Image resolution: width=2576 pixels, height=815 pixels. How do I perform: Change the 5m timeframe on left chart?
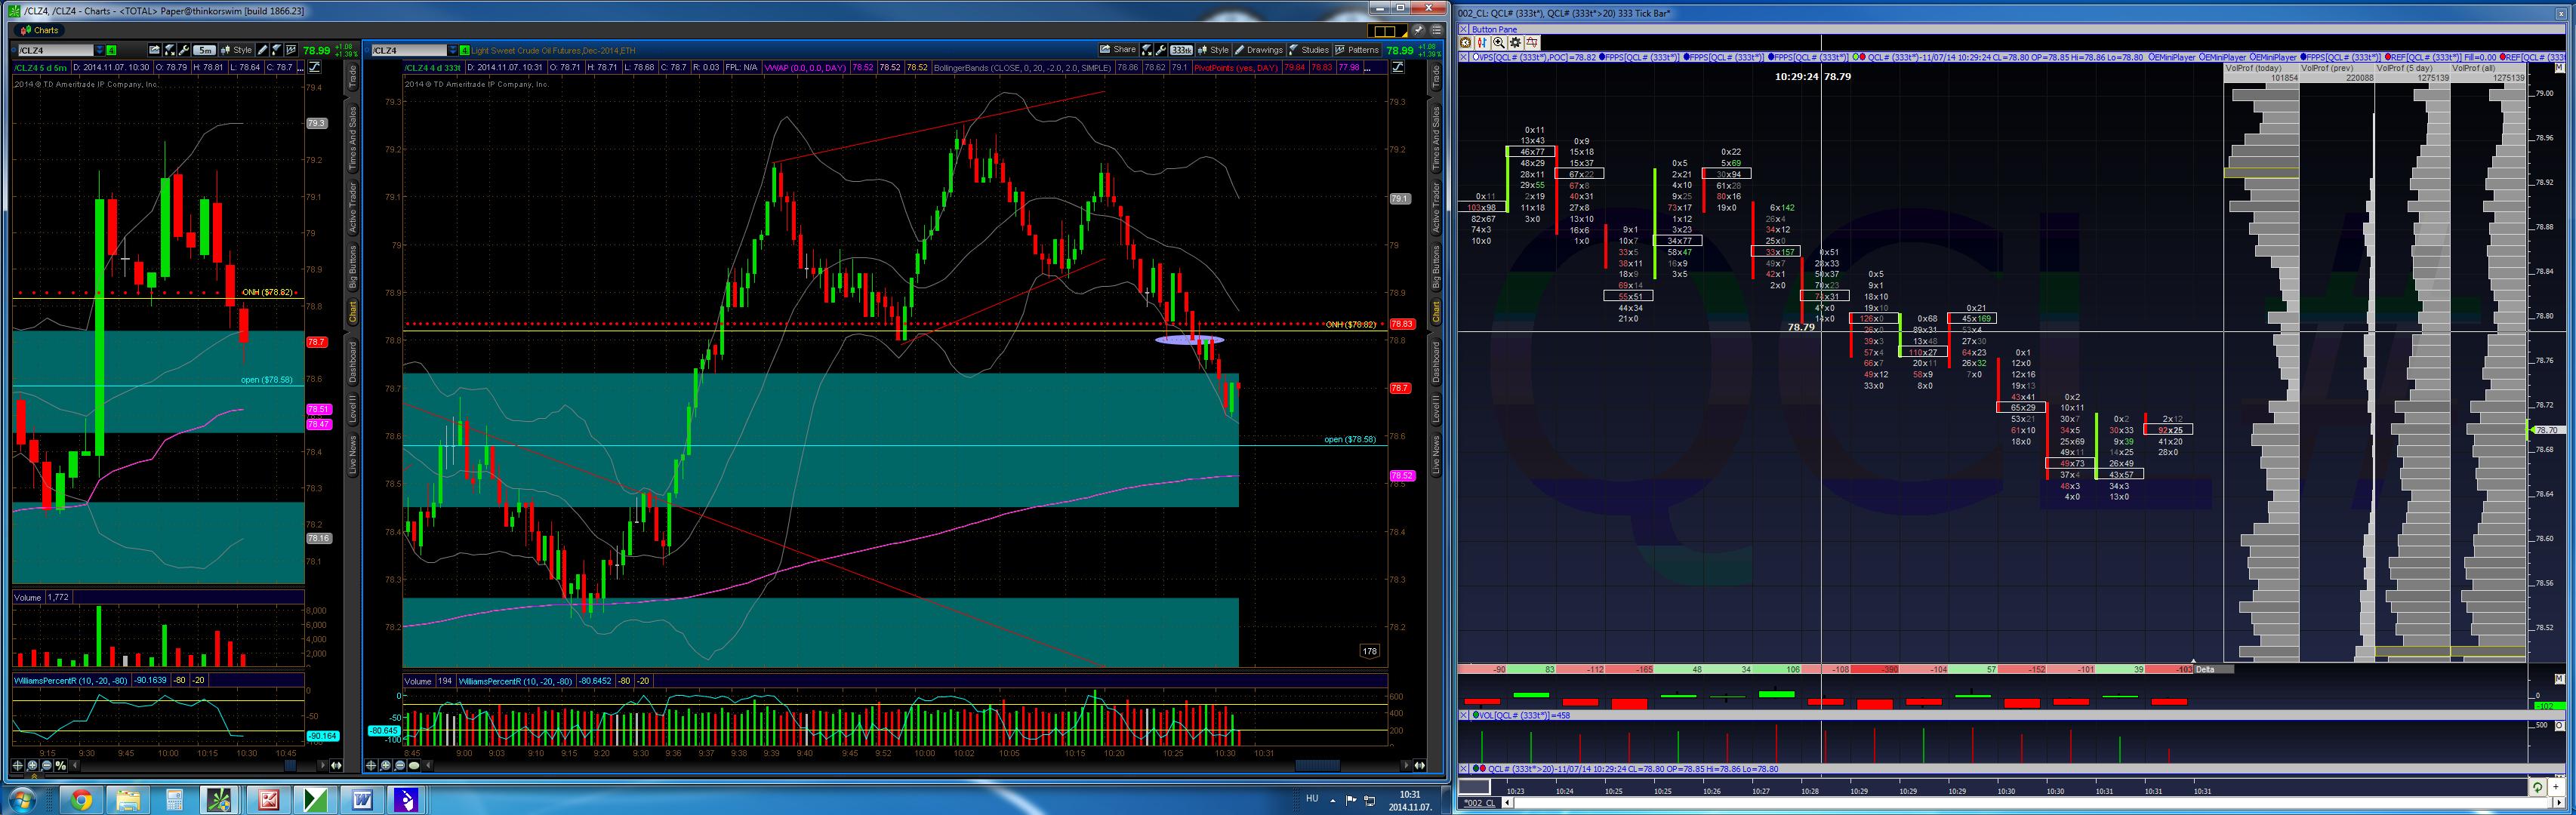[x=205, y=50]
